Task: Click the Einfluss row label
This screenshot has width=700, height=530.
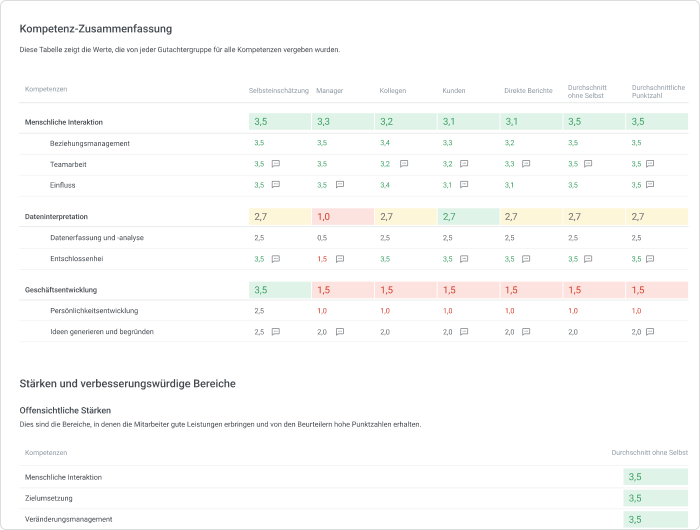Action: (62, 185)
